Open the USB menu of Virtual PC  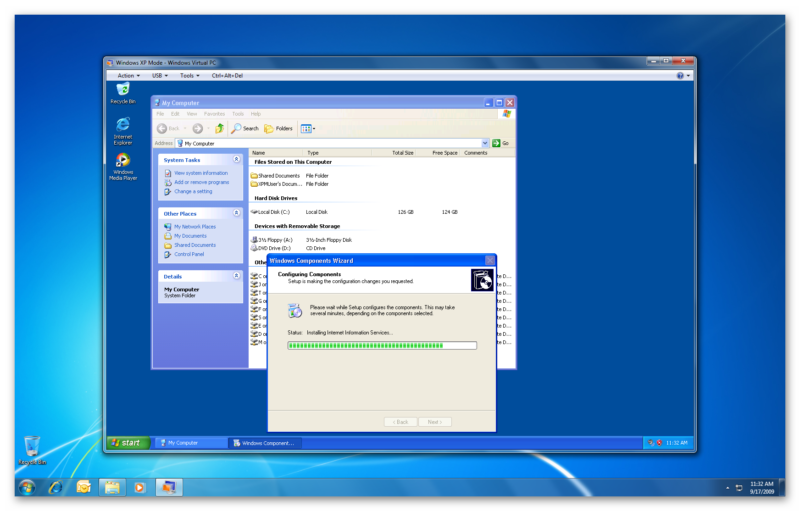(x=160, y=75)
